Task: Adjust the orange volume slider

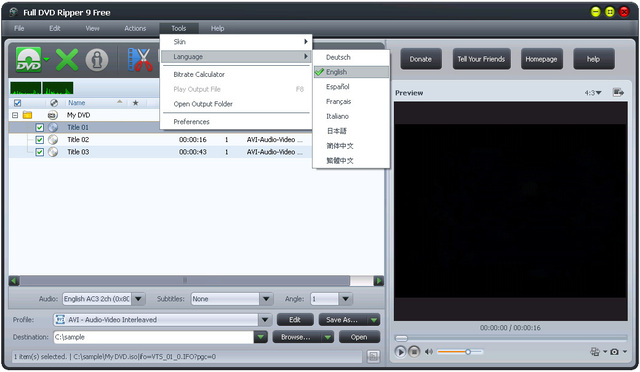Action: click(x=460, y=352)
